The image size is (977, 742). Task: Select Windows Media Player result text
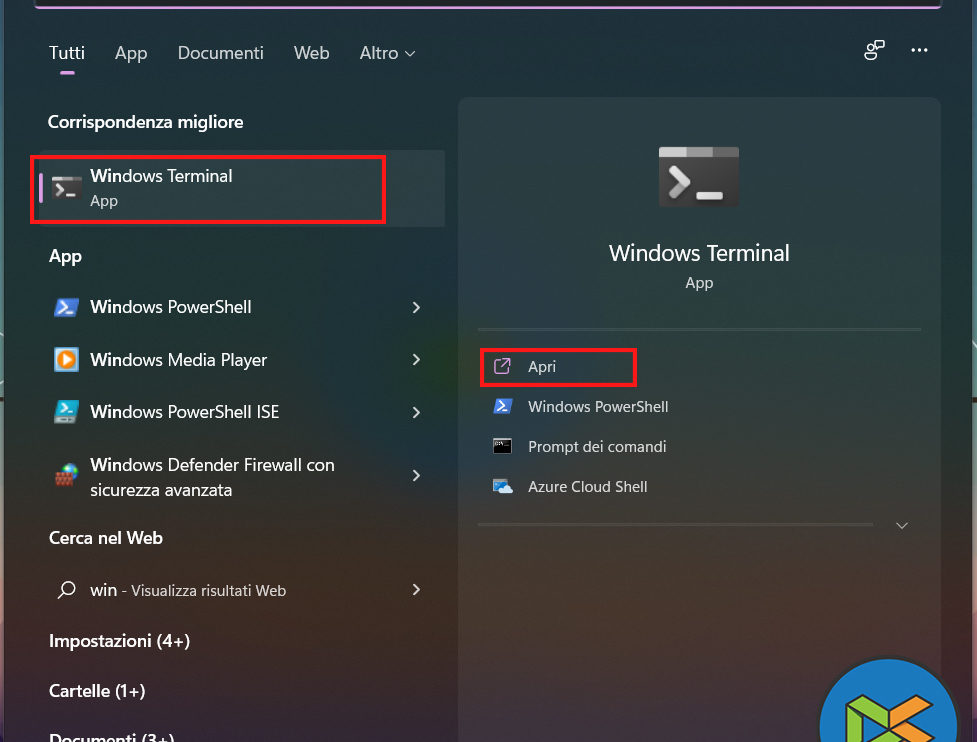tap(178, 360)
